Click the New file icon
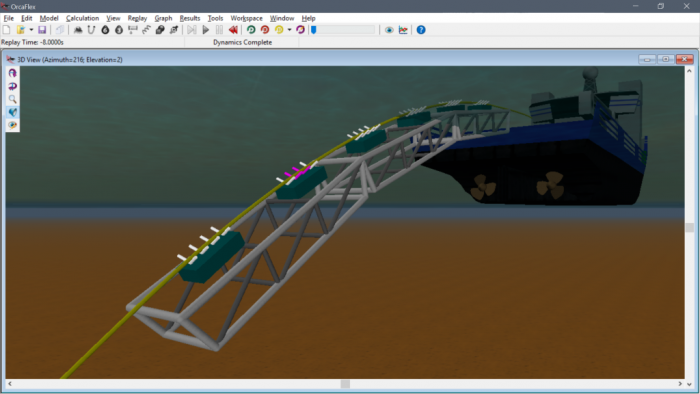This screenshot has height=394, width=700. coord(7,30)
